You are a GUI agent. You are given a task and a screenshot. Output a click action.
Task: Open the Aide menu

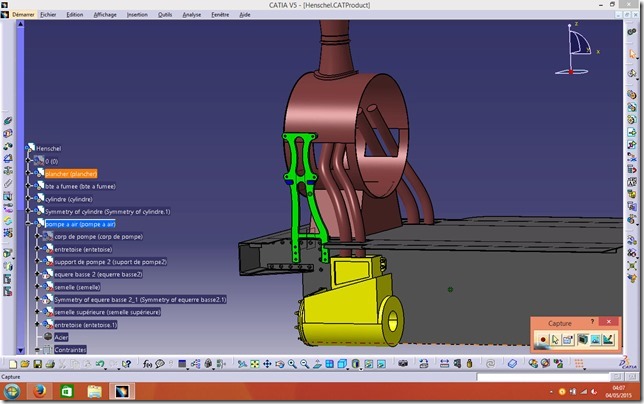click(245, 14)
